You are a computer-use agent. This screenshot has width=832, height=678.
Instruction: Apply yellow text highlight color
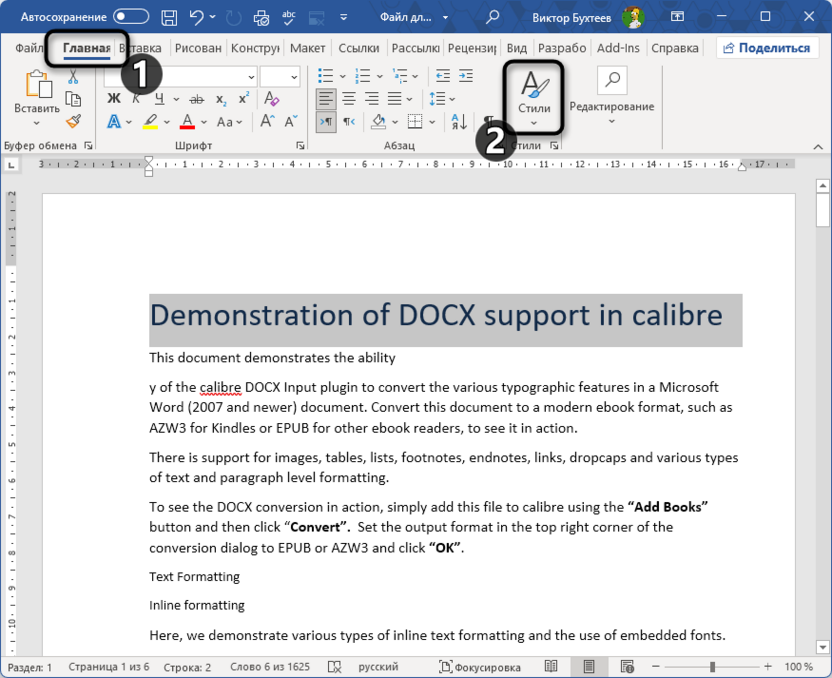(151, 122)
